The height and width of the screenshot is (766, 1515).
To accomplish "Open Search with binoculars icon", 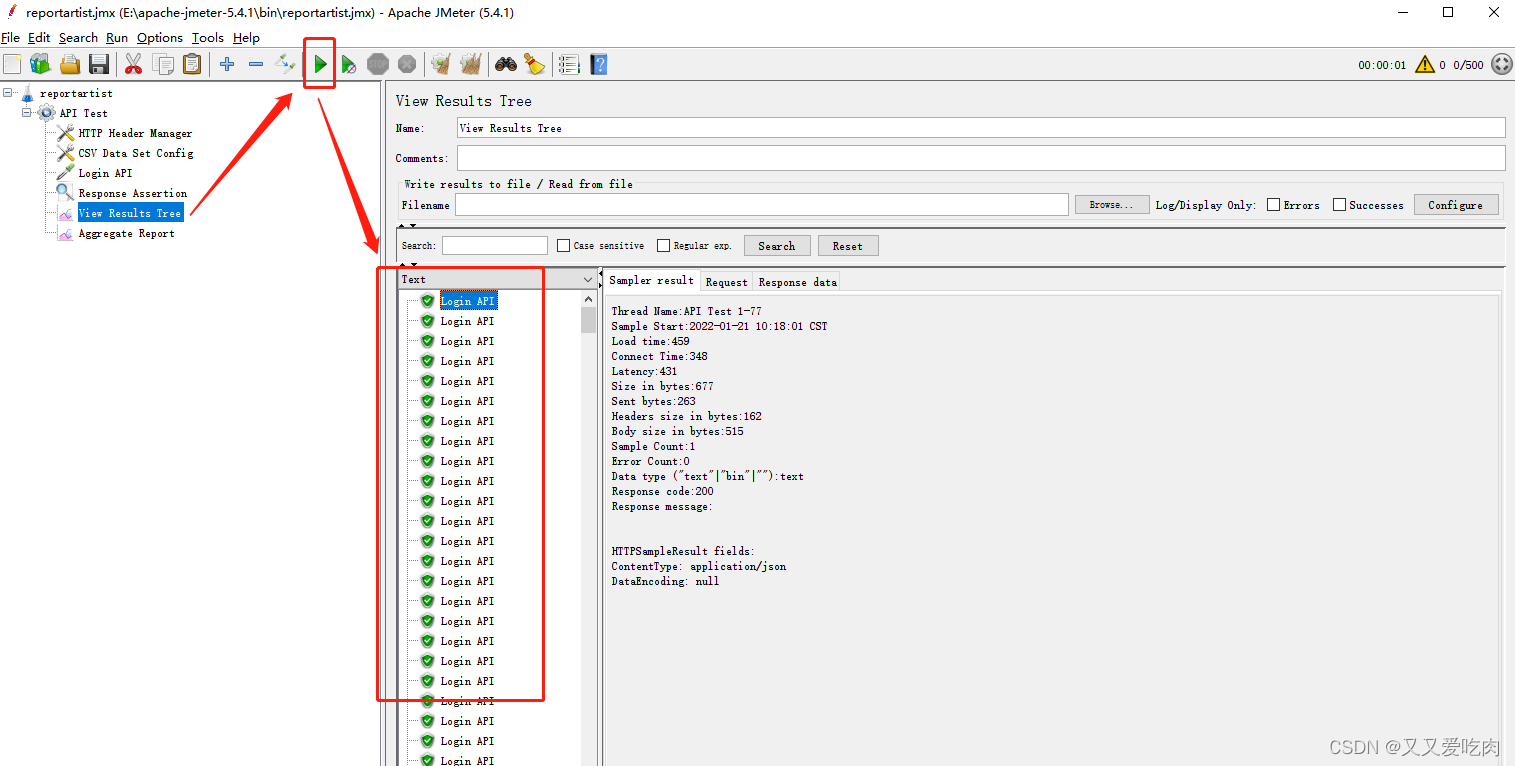I will (506, 64).
